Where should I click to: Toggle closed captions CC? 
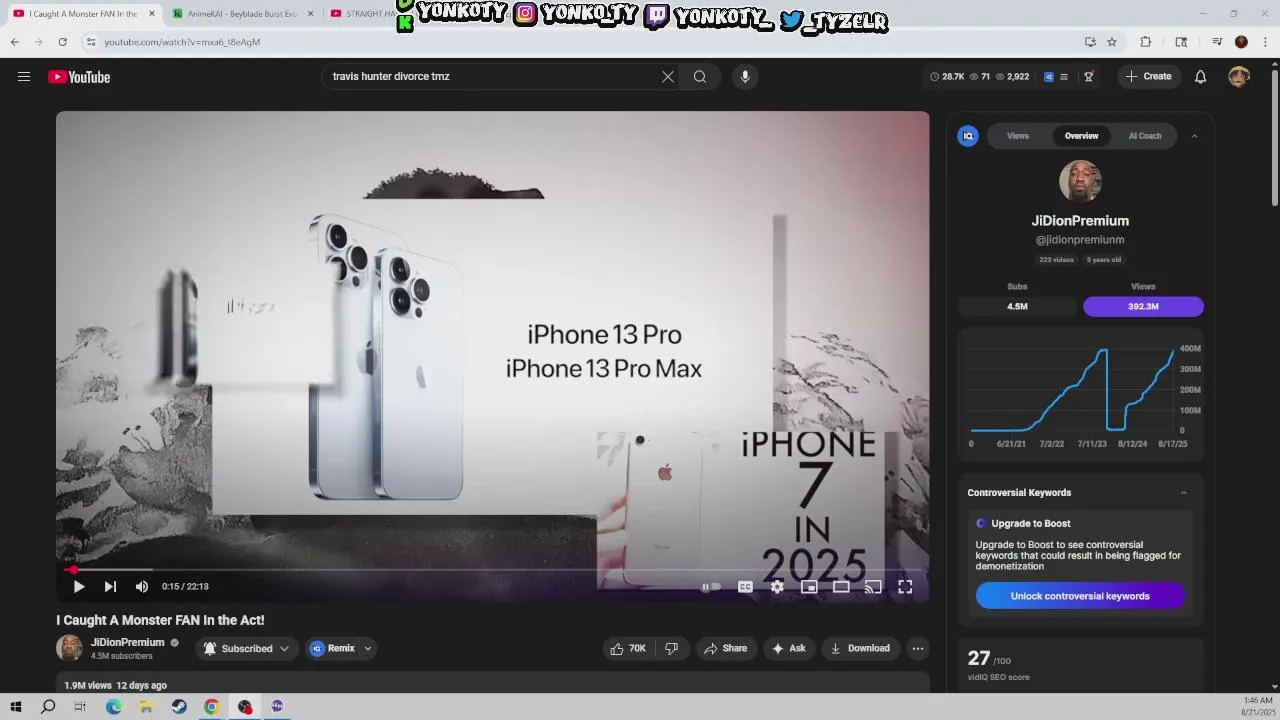(x=745, y=587)
